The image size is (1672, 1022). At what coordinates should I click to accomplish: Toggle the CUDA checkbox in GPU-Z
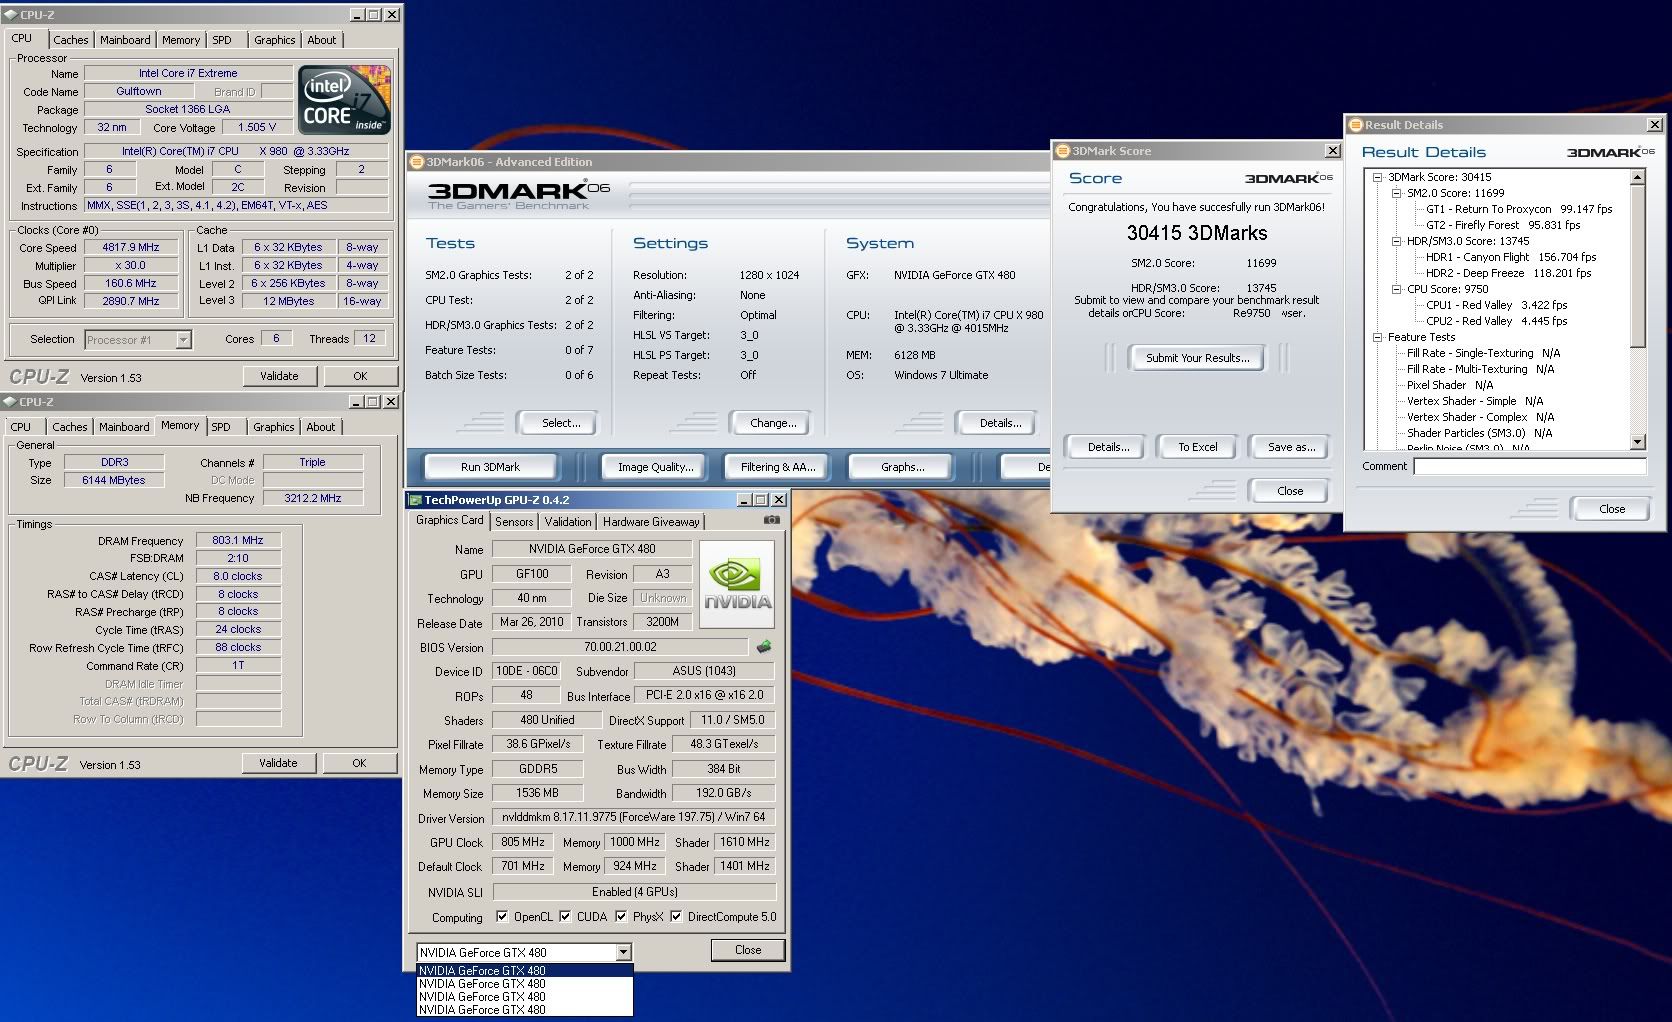[566, 917]
